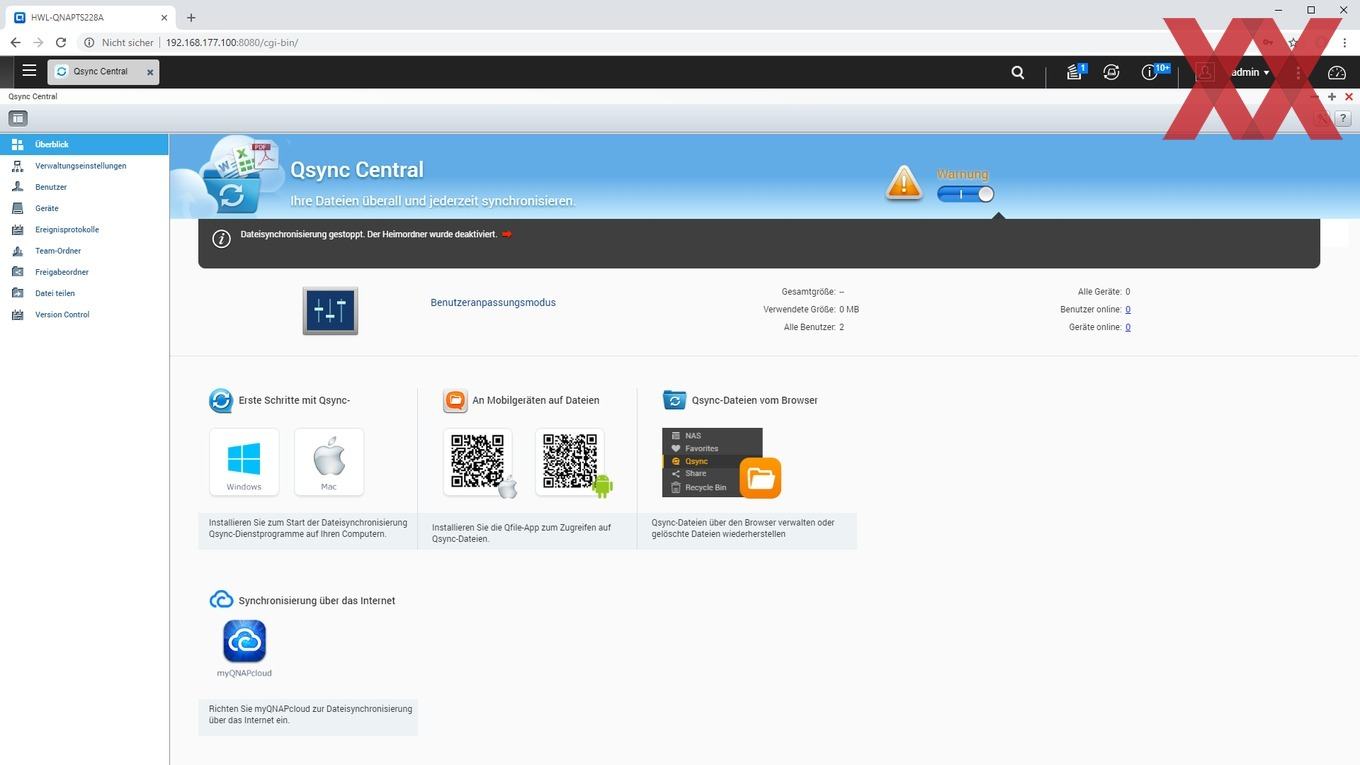Click red arrow in stopped-sync notice
Screen dimensions: 1360x765
click(x=507, y=234)
